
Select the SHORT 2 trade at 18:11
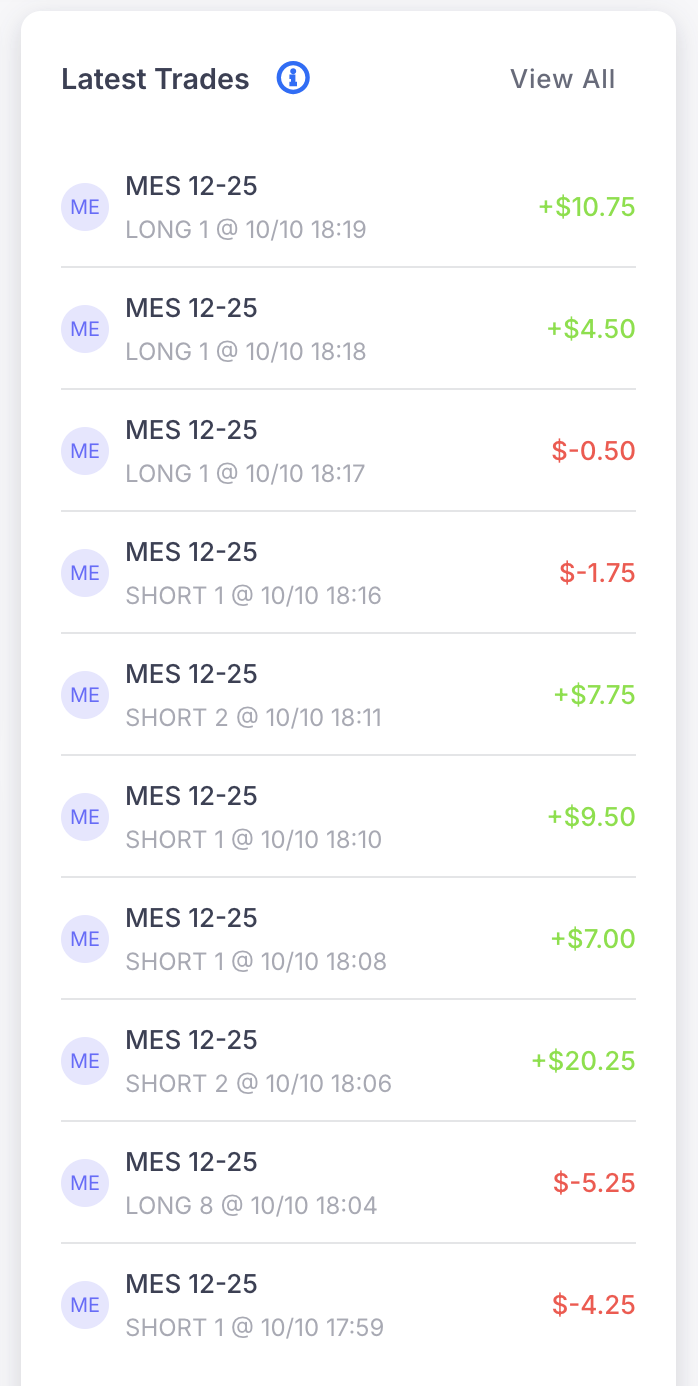[253, 696]
